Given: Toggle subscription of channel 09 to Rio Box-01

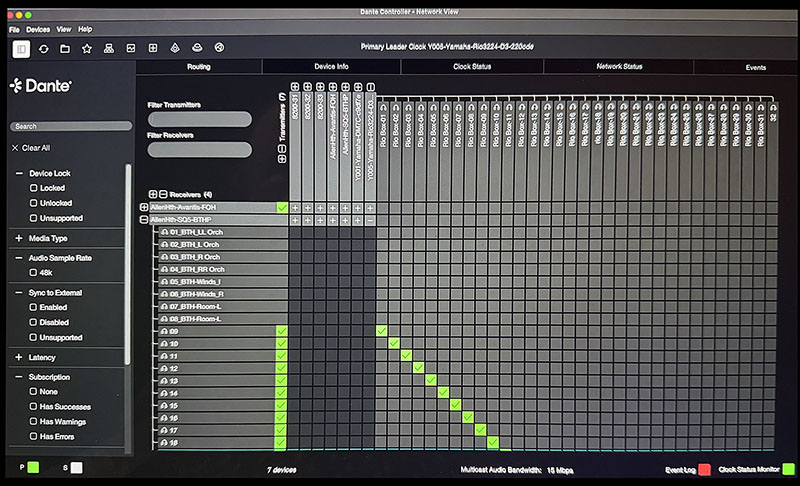Looking at the screenshot, I should [x=382, y=331].
